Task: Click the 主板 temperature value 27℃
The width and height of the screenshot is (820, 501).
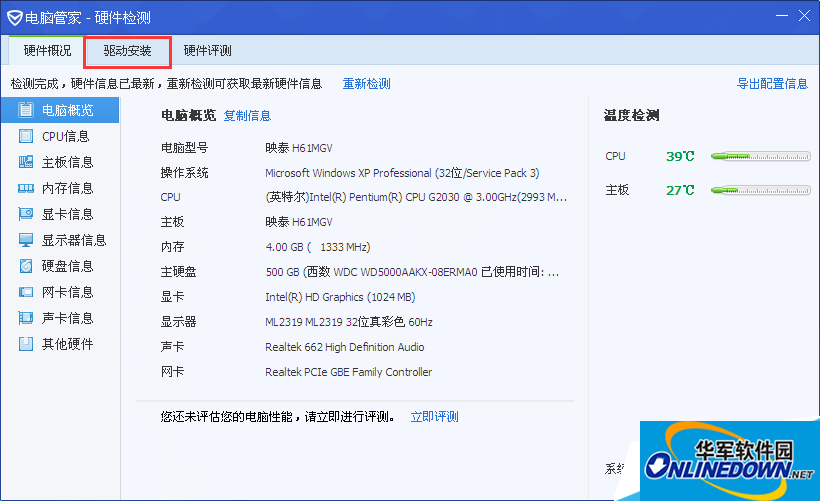Action: [x=680, y=190]
